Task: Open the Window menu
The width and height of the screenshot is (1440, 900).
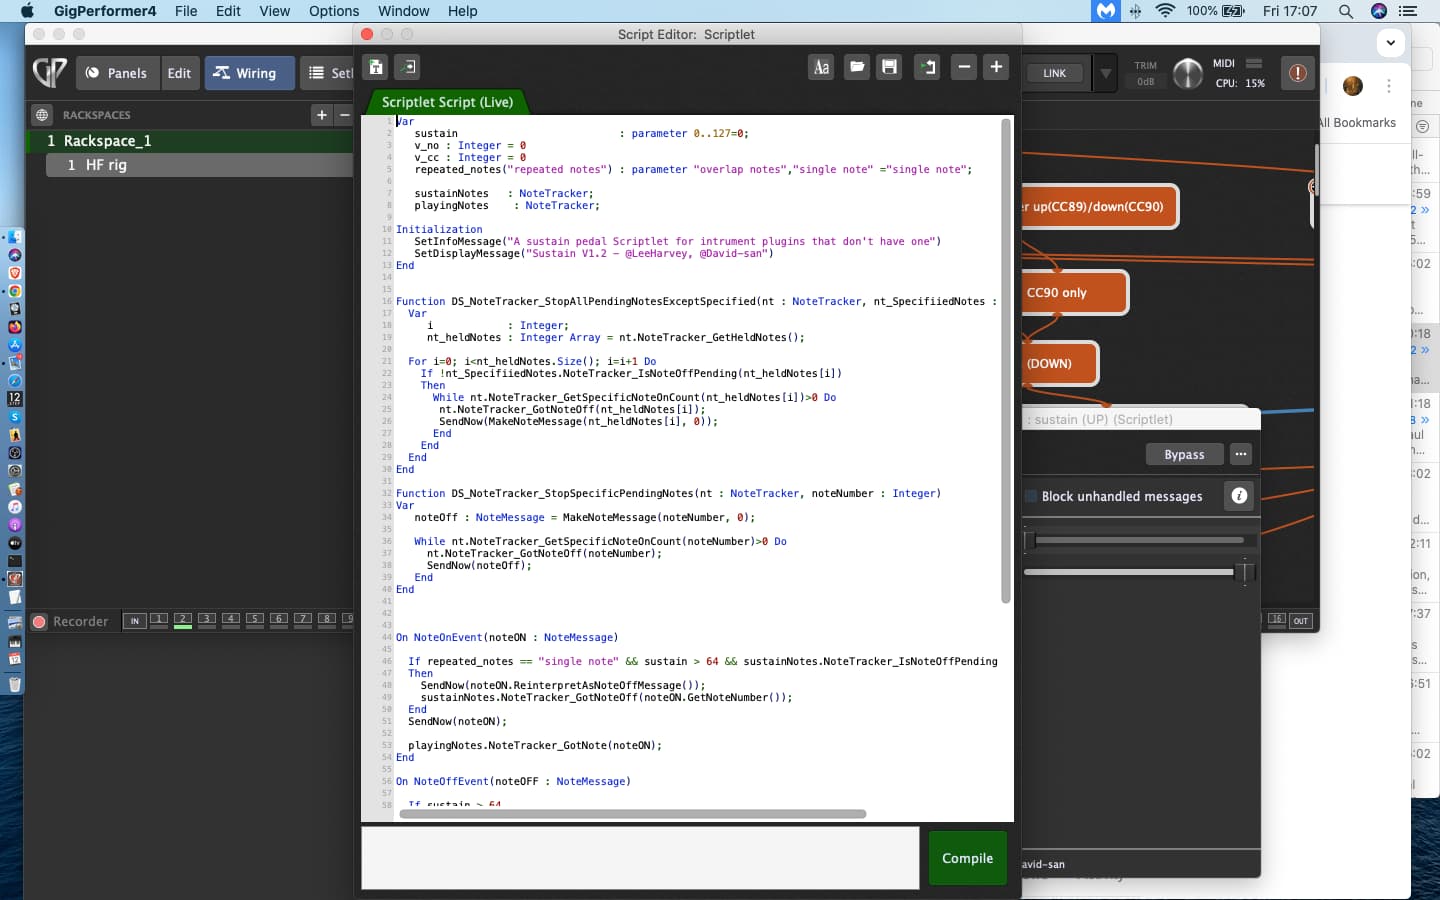Action: coord(404,11)
